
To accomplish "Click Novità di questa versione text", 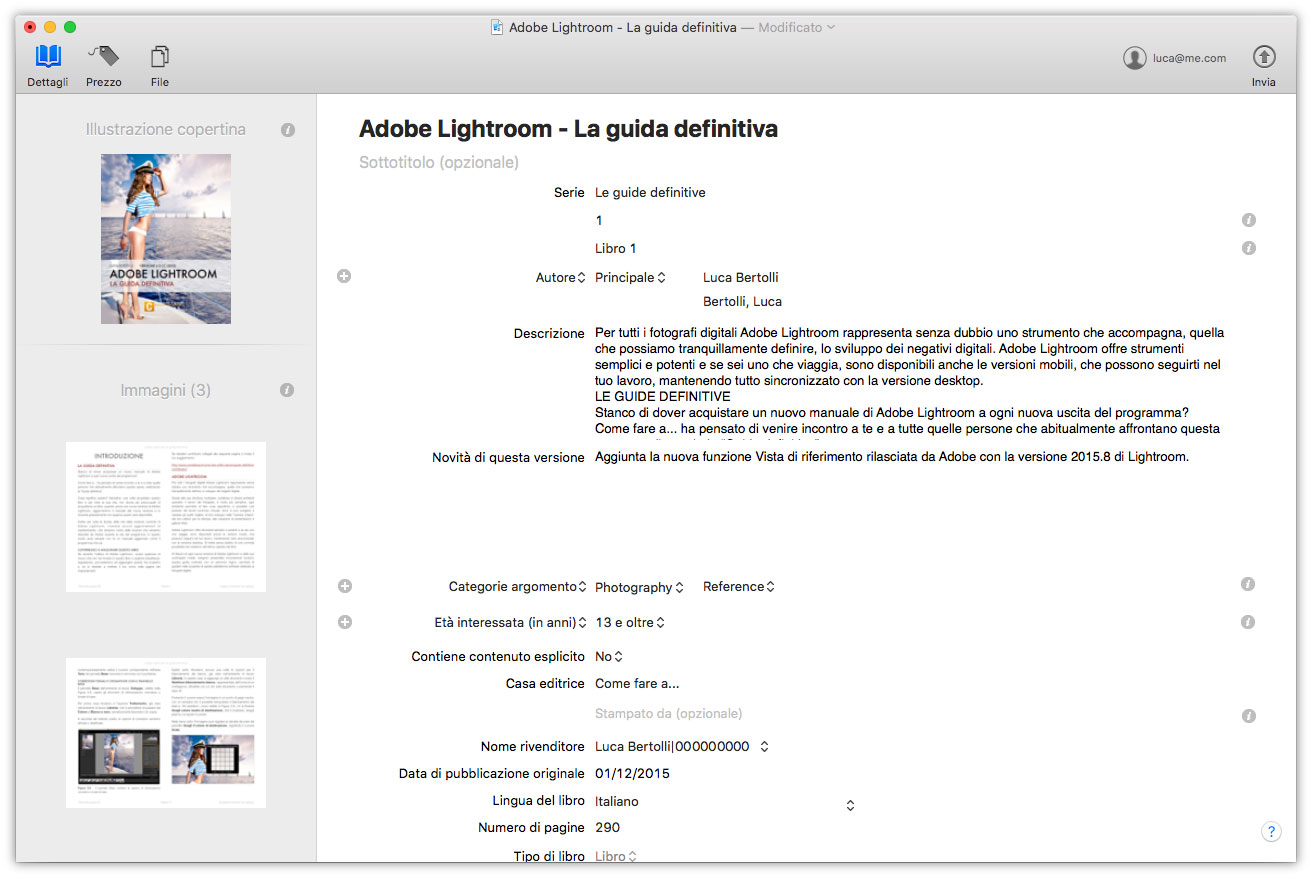I will pyautogui.click(x=892, y=458).
